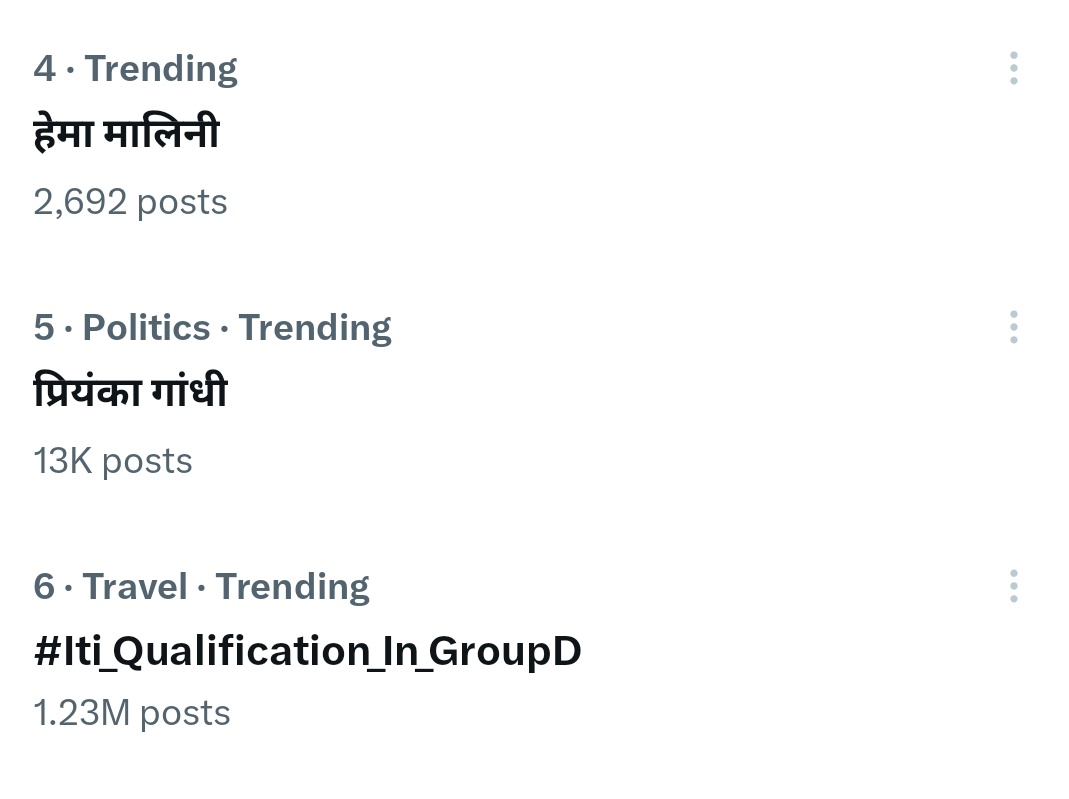The height and width of the screenshot is (799, 1069).
Task: Open more options for हेमा मालिनी trend
Action: click(1014, 68)
